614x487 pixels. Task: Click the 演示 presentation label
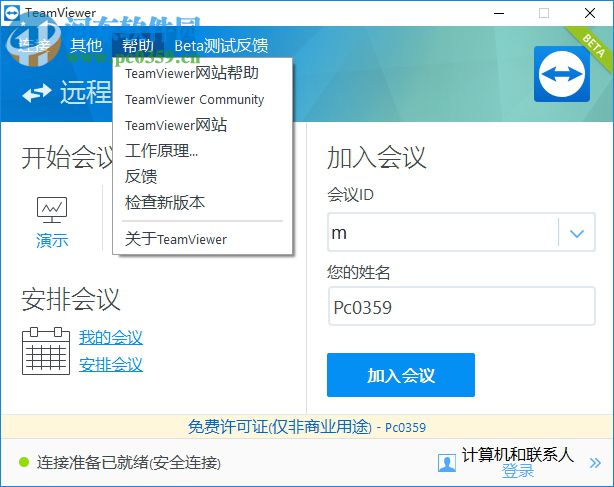[x=52, y=240]
